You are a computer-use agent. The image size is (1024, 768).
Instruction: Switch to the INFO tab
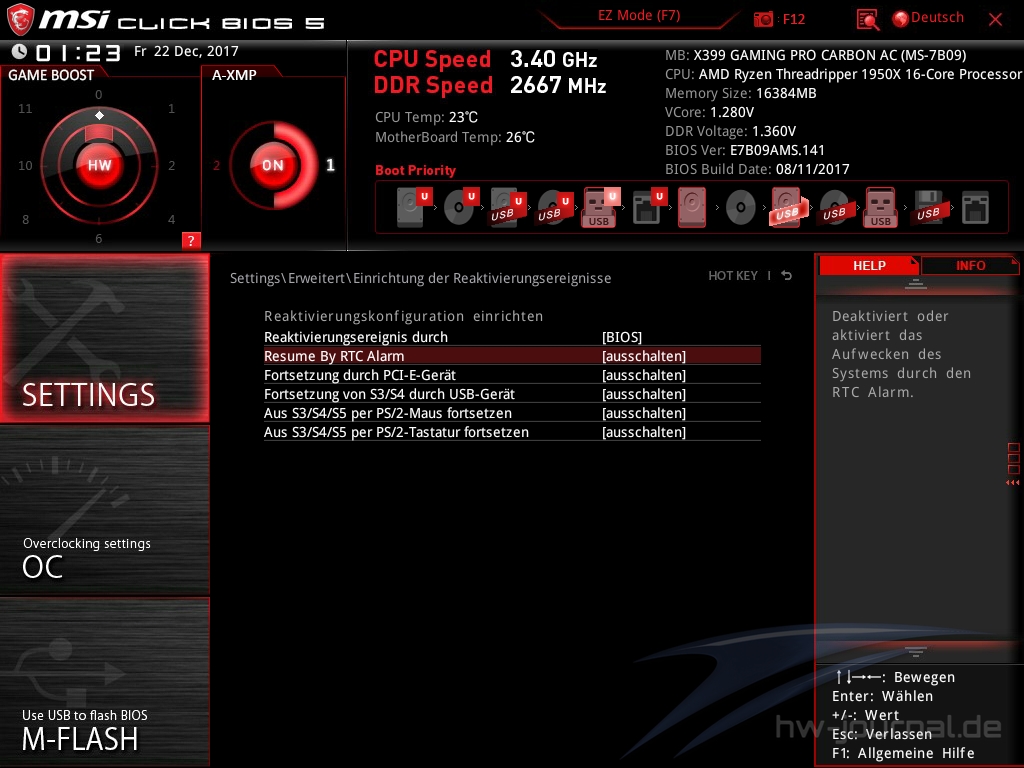point(970,265)
